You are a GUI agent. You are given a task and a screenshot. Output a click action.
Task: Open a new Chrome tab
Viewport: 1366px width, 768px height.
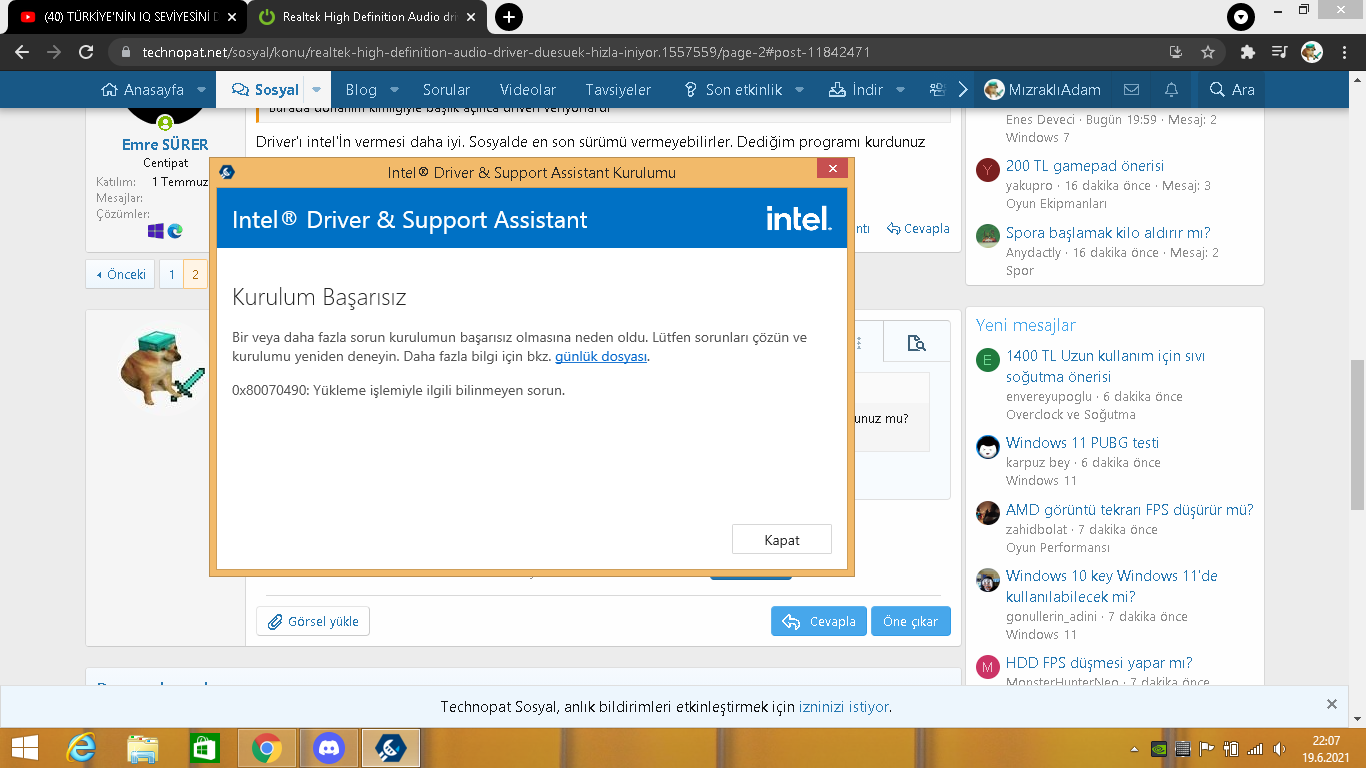(x=509, y=17)
